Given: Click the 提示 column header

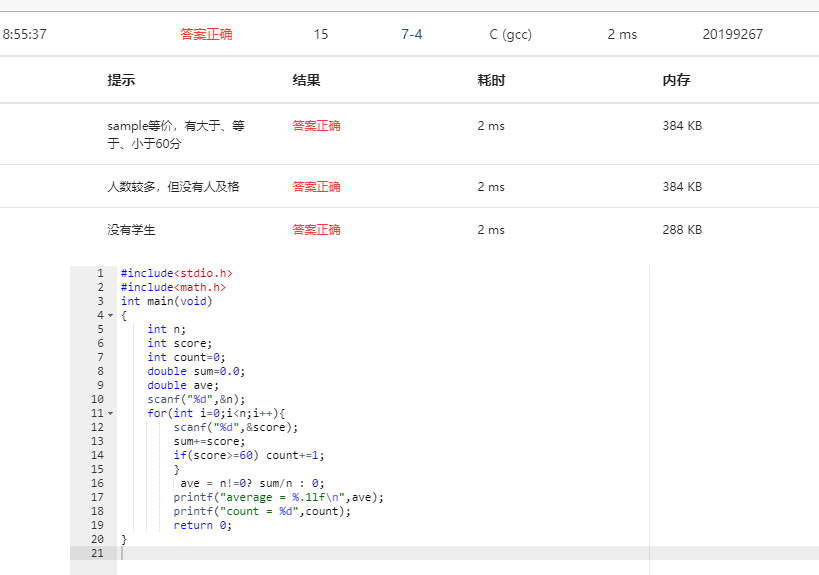Looking at the screenshot, I should (x=121, y=80).
